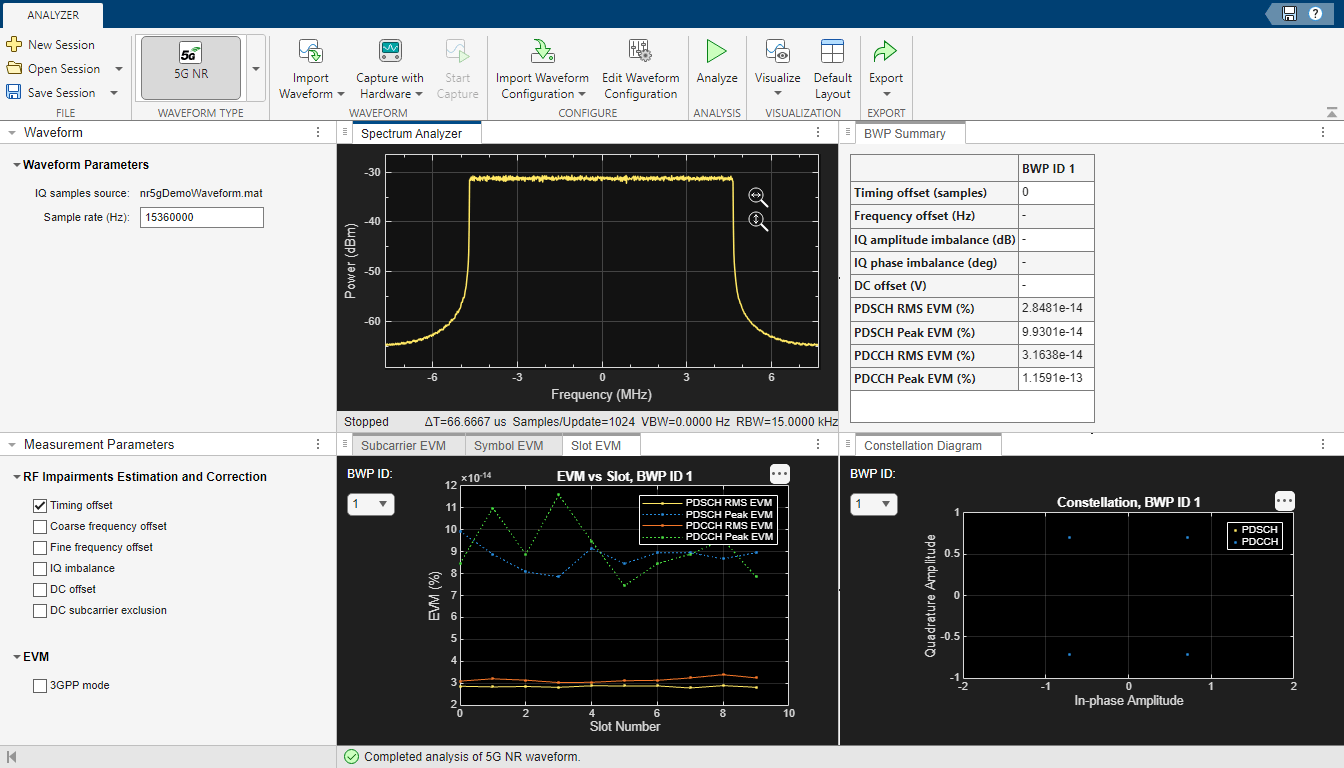Click Capture with Hardware icon
The height and width of the screenshot is (768, 1344).
[x=390, y=52]
